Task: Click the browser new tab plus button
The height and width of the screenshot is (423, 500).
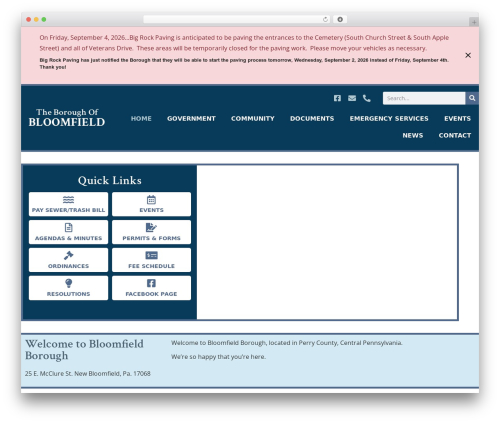Action: [x=474, y=22]
